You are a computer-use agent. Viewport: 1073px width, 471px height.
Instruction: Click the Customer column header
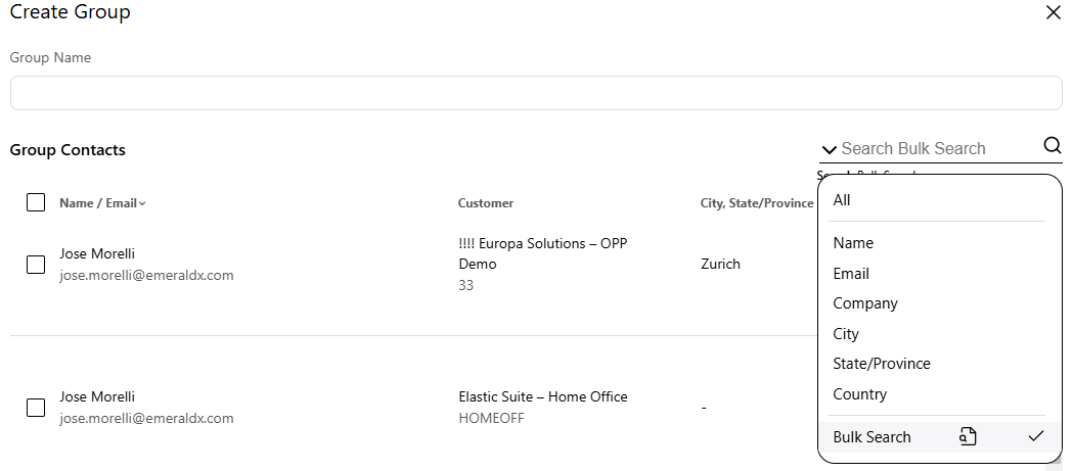click(485, 203)
